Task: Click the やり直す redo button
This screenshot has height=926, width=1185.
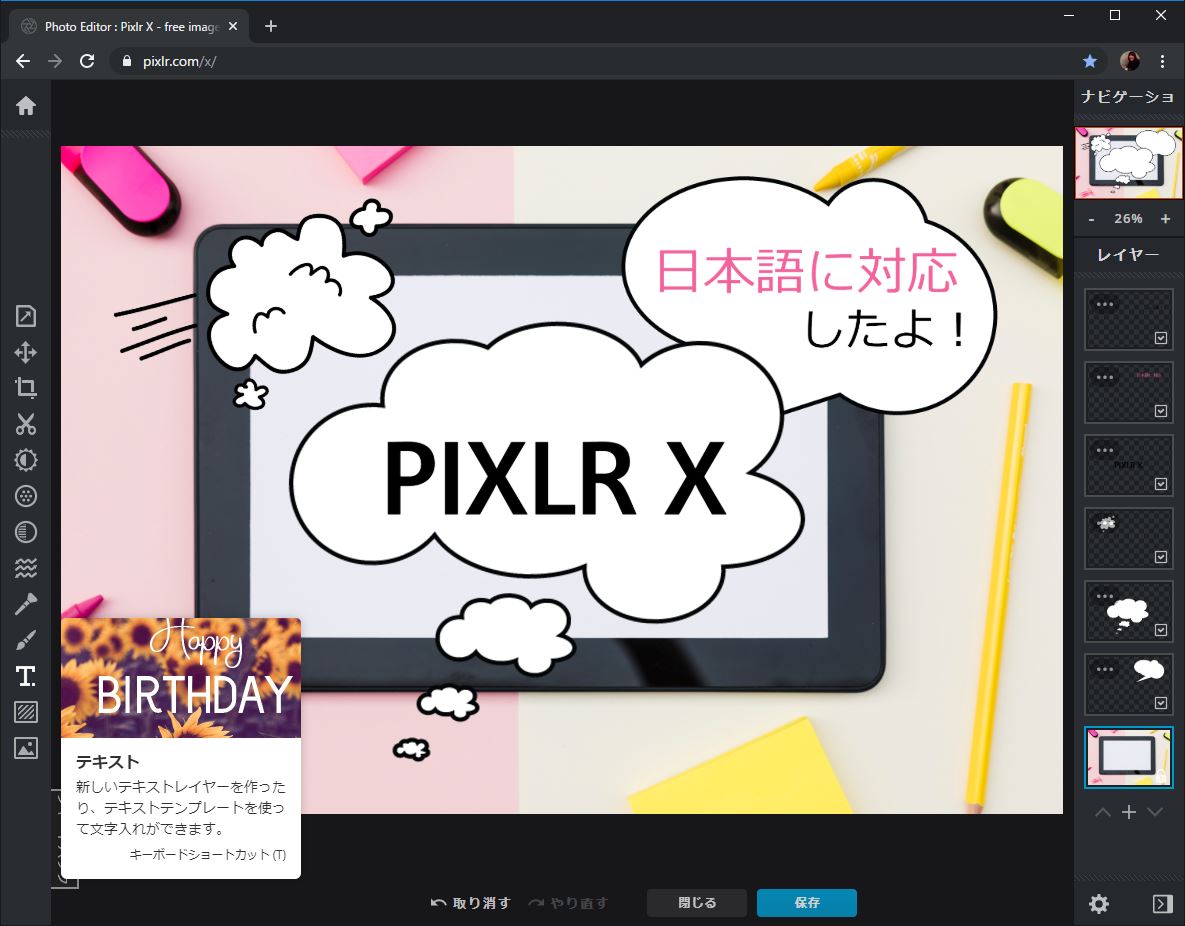Action: pyautogui.click(x=568, y=903)
